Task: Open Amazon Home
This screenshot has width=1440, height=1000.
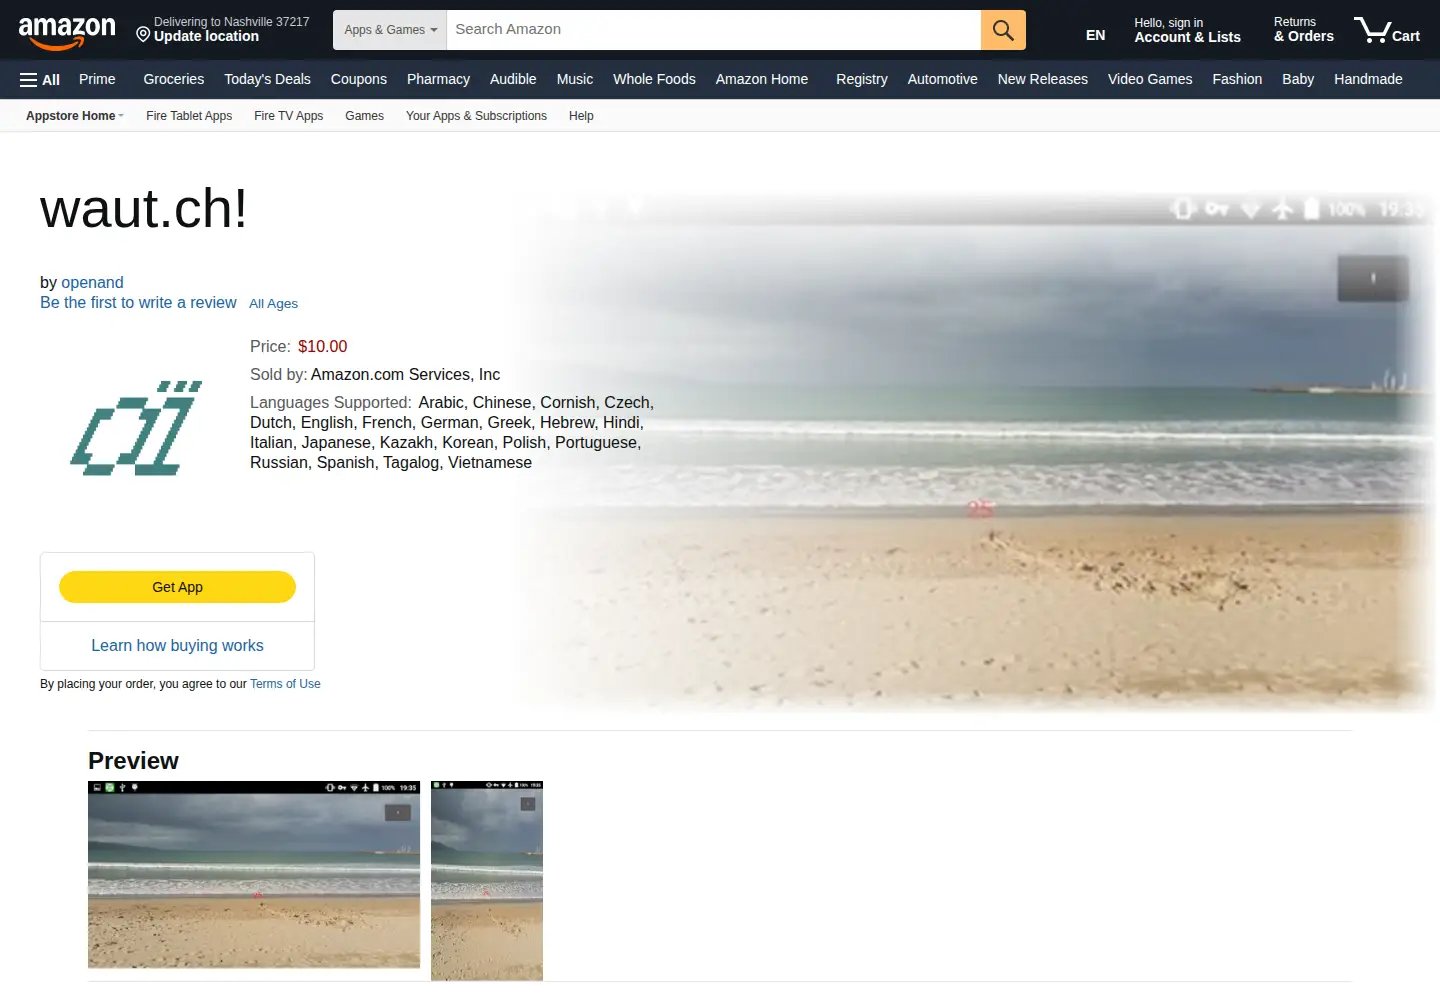Action: (762, 79)
